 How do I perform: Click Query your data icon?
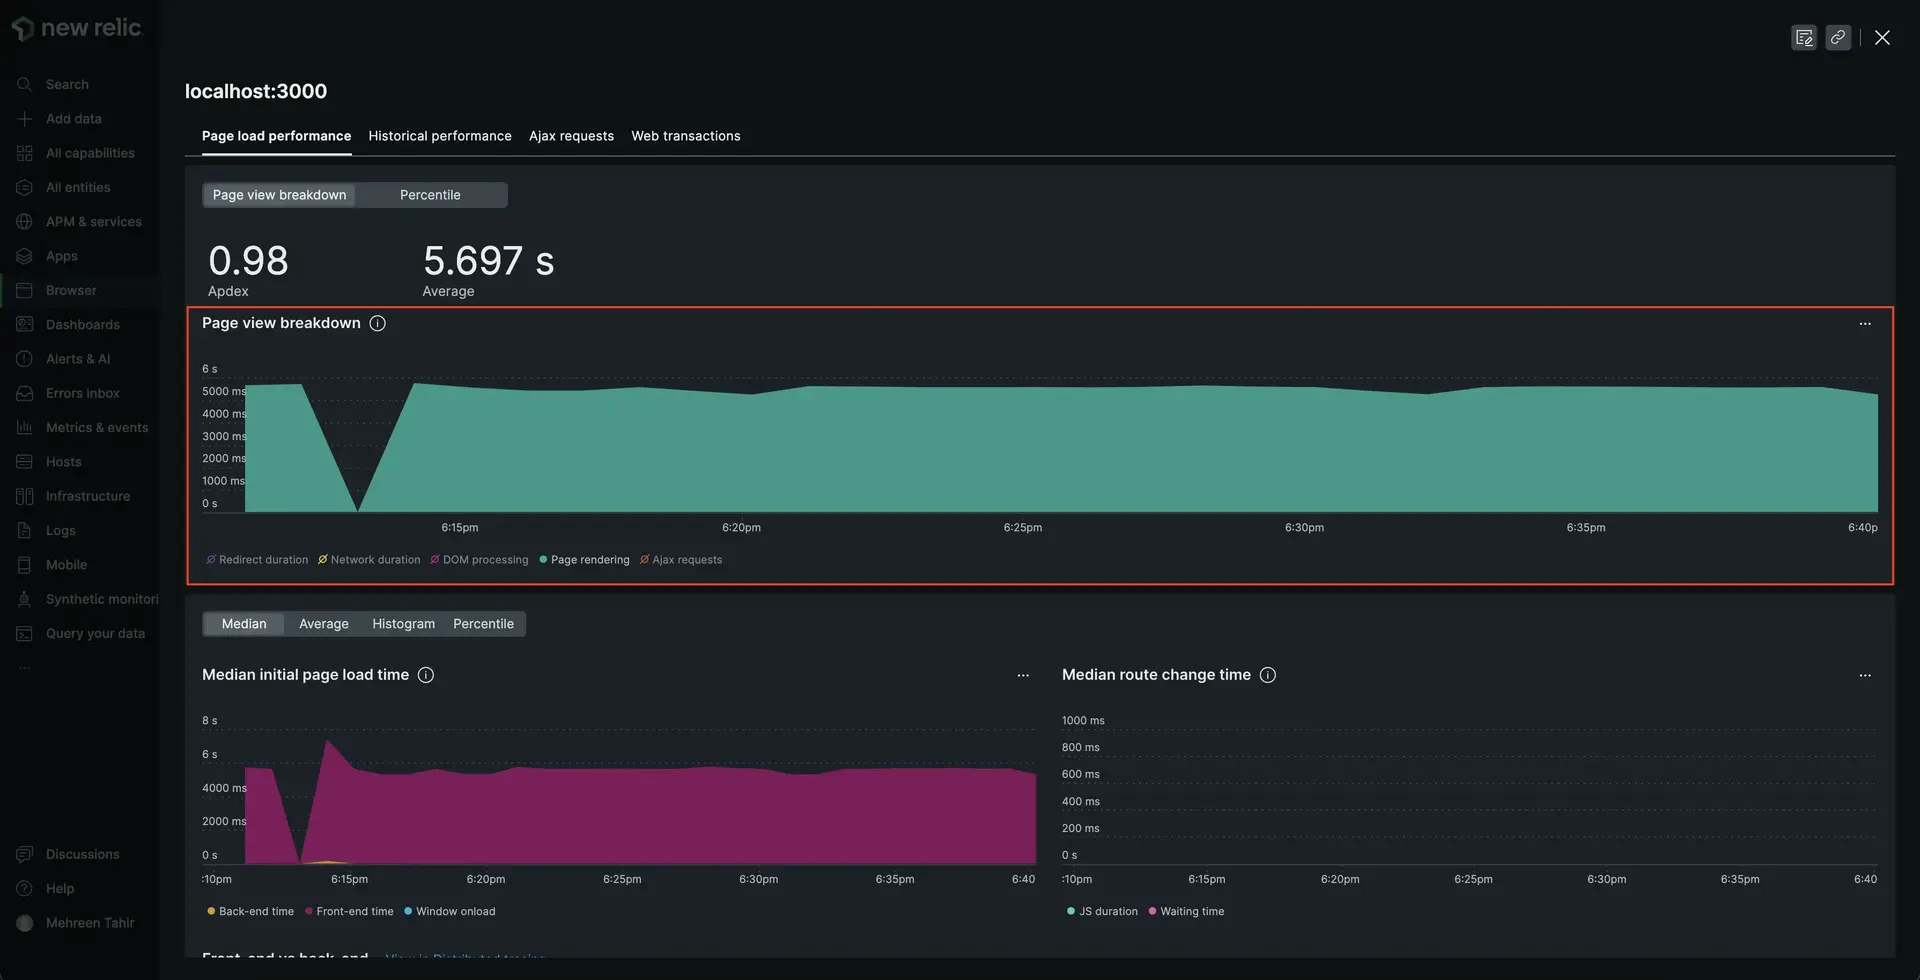pos(25,634)
